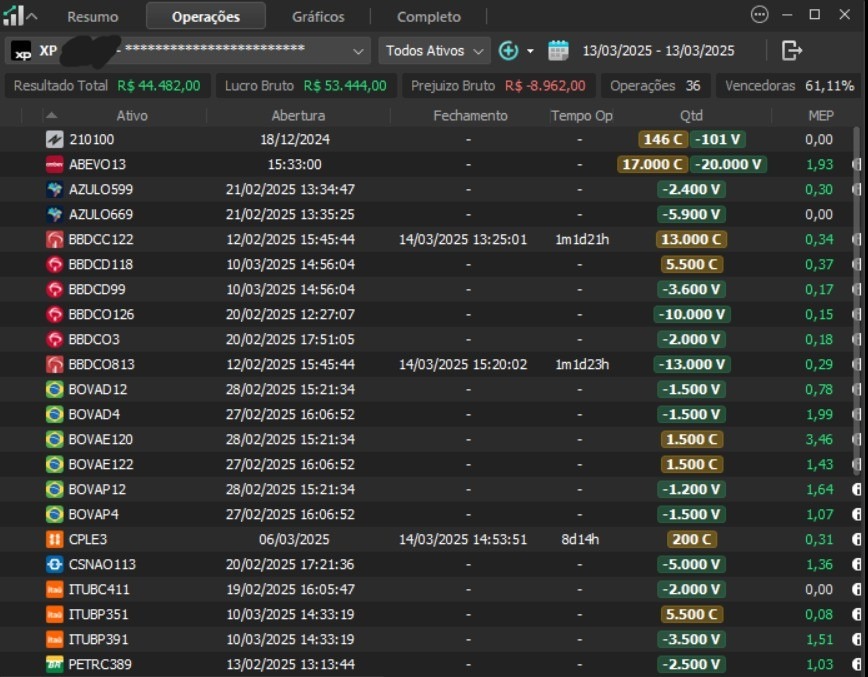
Task: Switch to the Resumo tab
Action: tap(92, 17)
